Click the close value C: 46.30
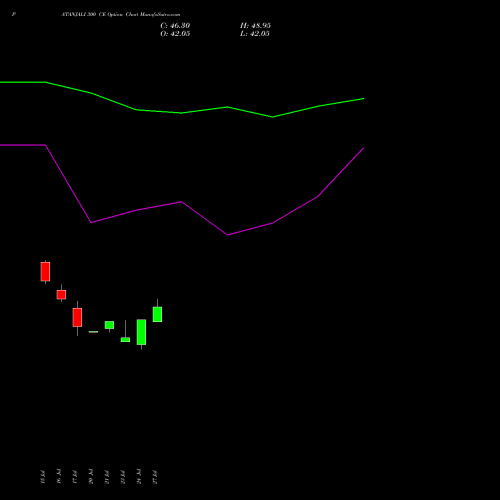The height and width of the screenshot is (500, 500). (x=175, y=26)
